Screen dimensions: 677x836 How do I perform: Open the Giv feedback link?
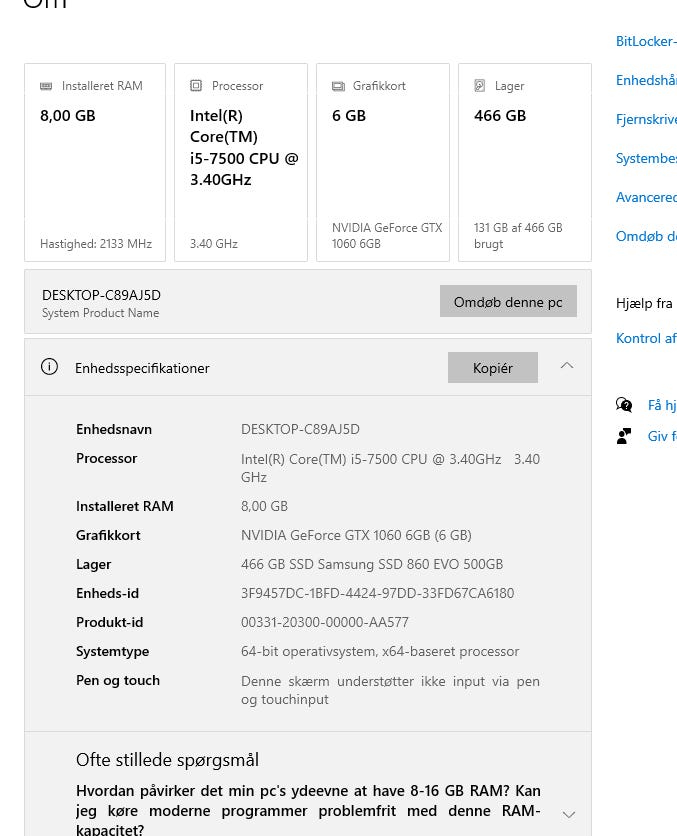(x=662, y=436)
